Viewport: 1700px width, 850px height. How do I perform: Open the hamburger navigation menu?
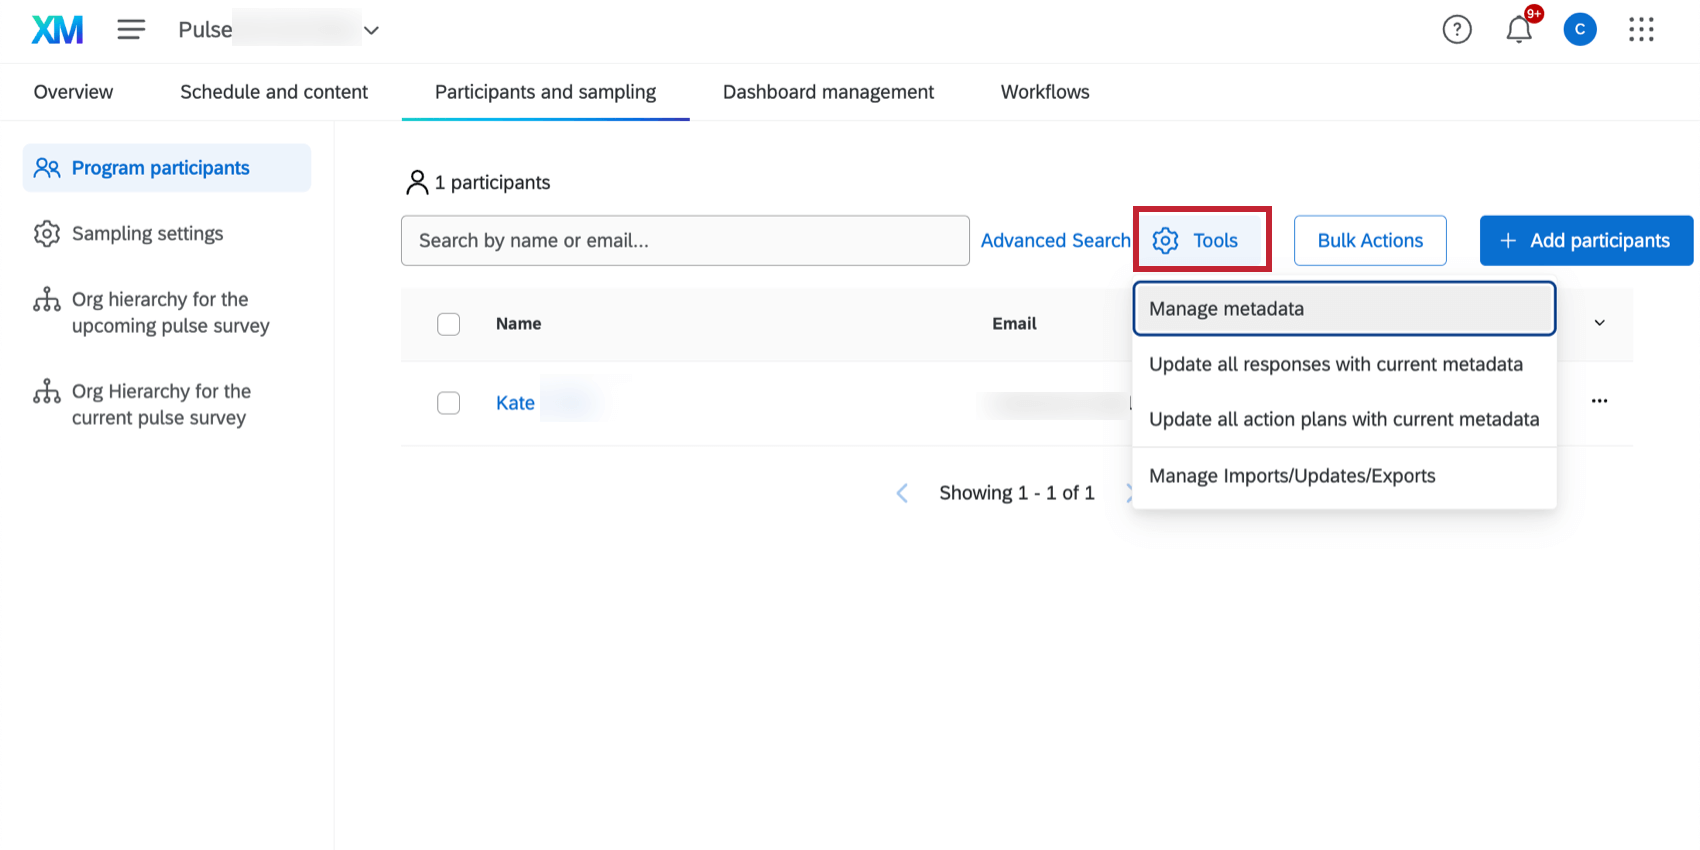pyautogui.click(x=131, y=30)
